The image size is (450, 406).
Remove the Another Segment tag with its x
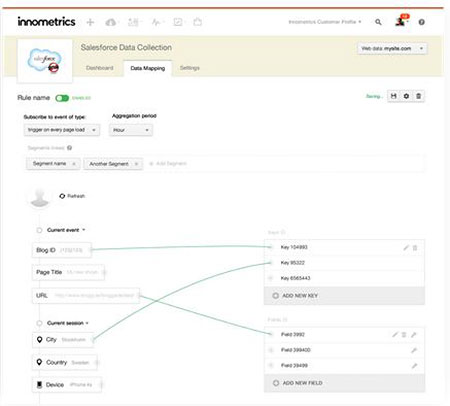[x=136, y=164]
